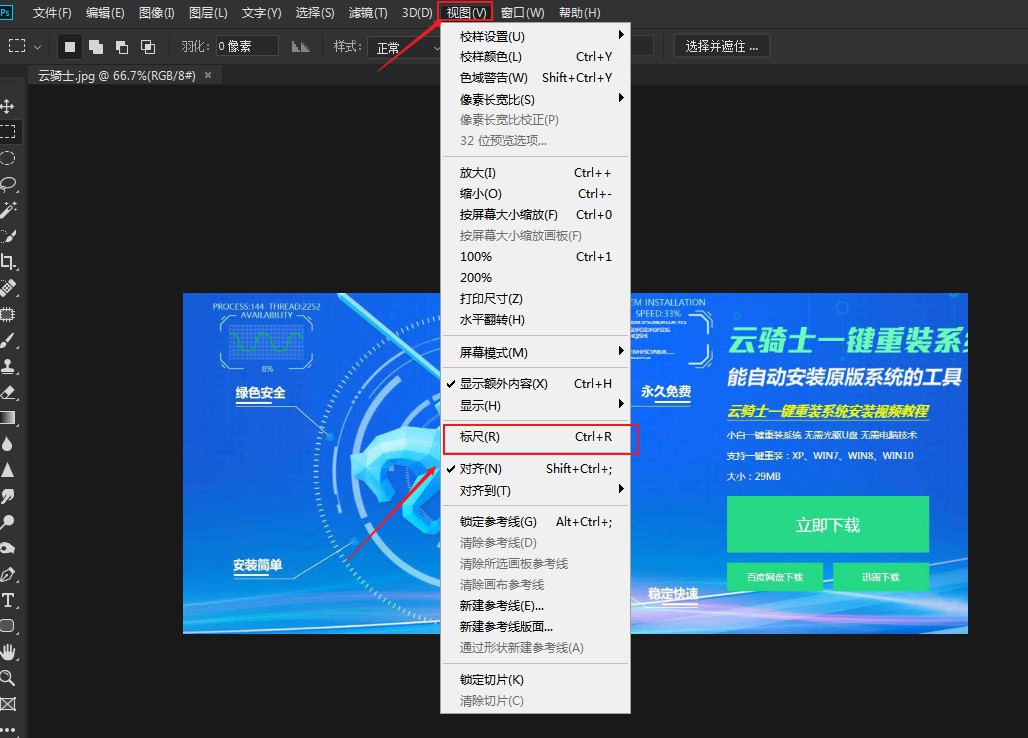Viewport: 1028px width, 738px height.
Task: Select the Brush tool
Action: [x=8, y=340]
